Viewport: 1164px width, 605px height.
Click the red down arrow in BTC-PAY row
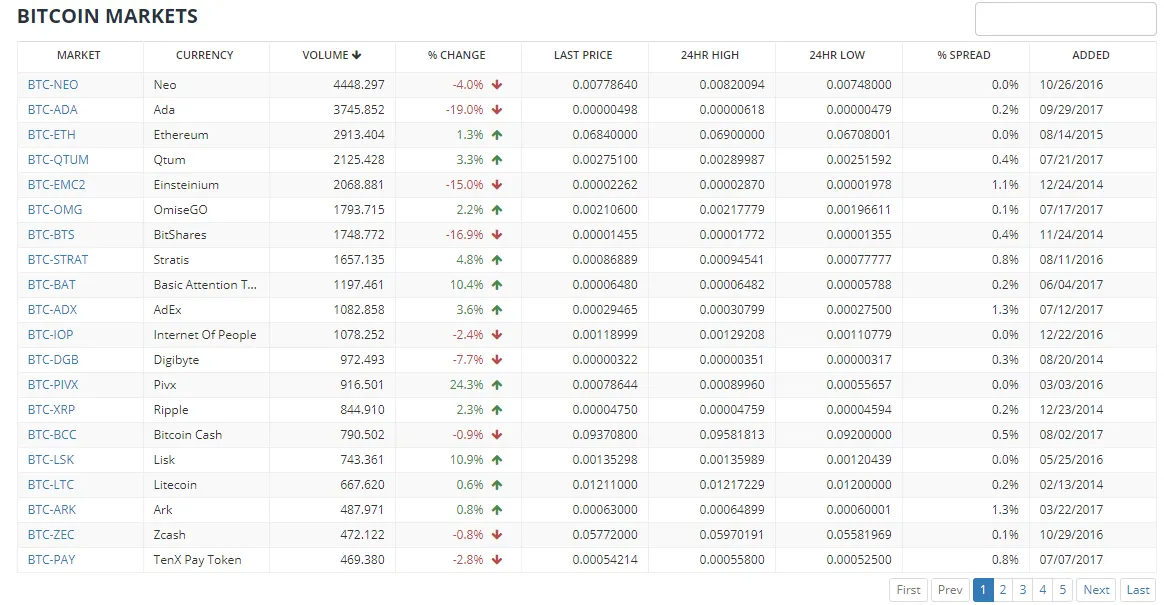click(x=497, y=560)
